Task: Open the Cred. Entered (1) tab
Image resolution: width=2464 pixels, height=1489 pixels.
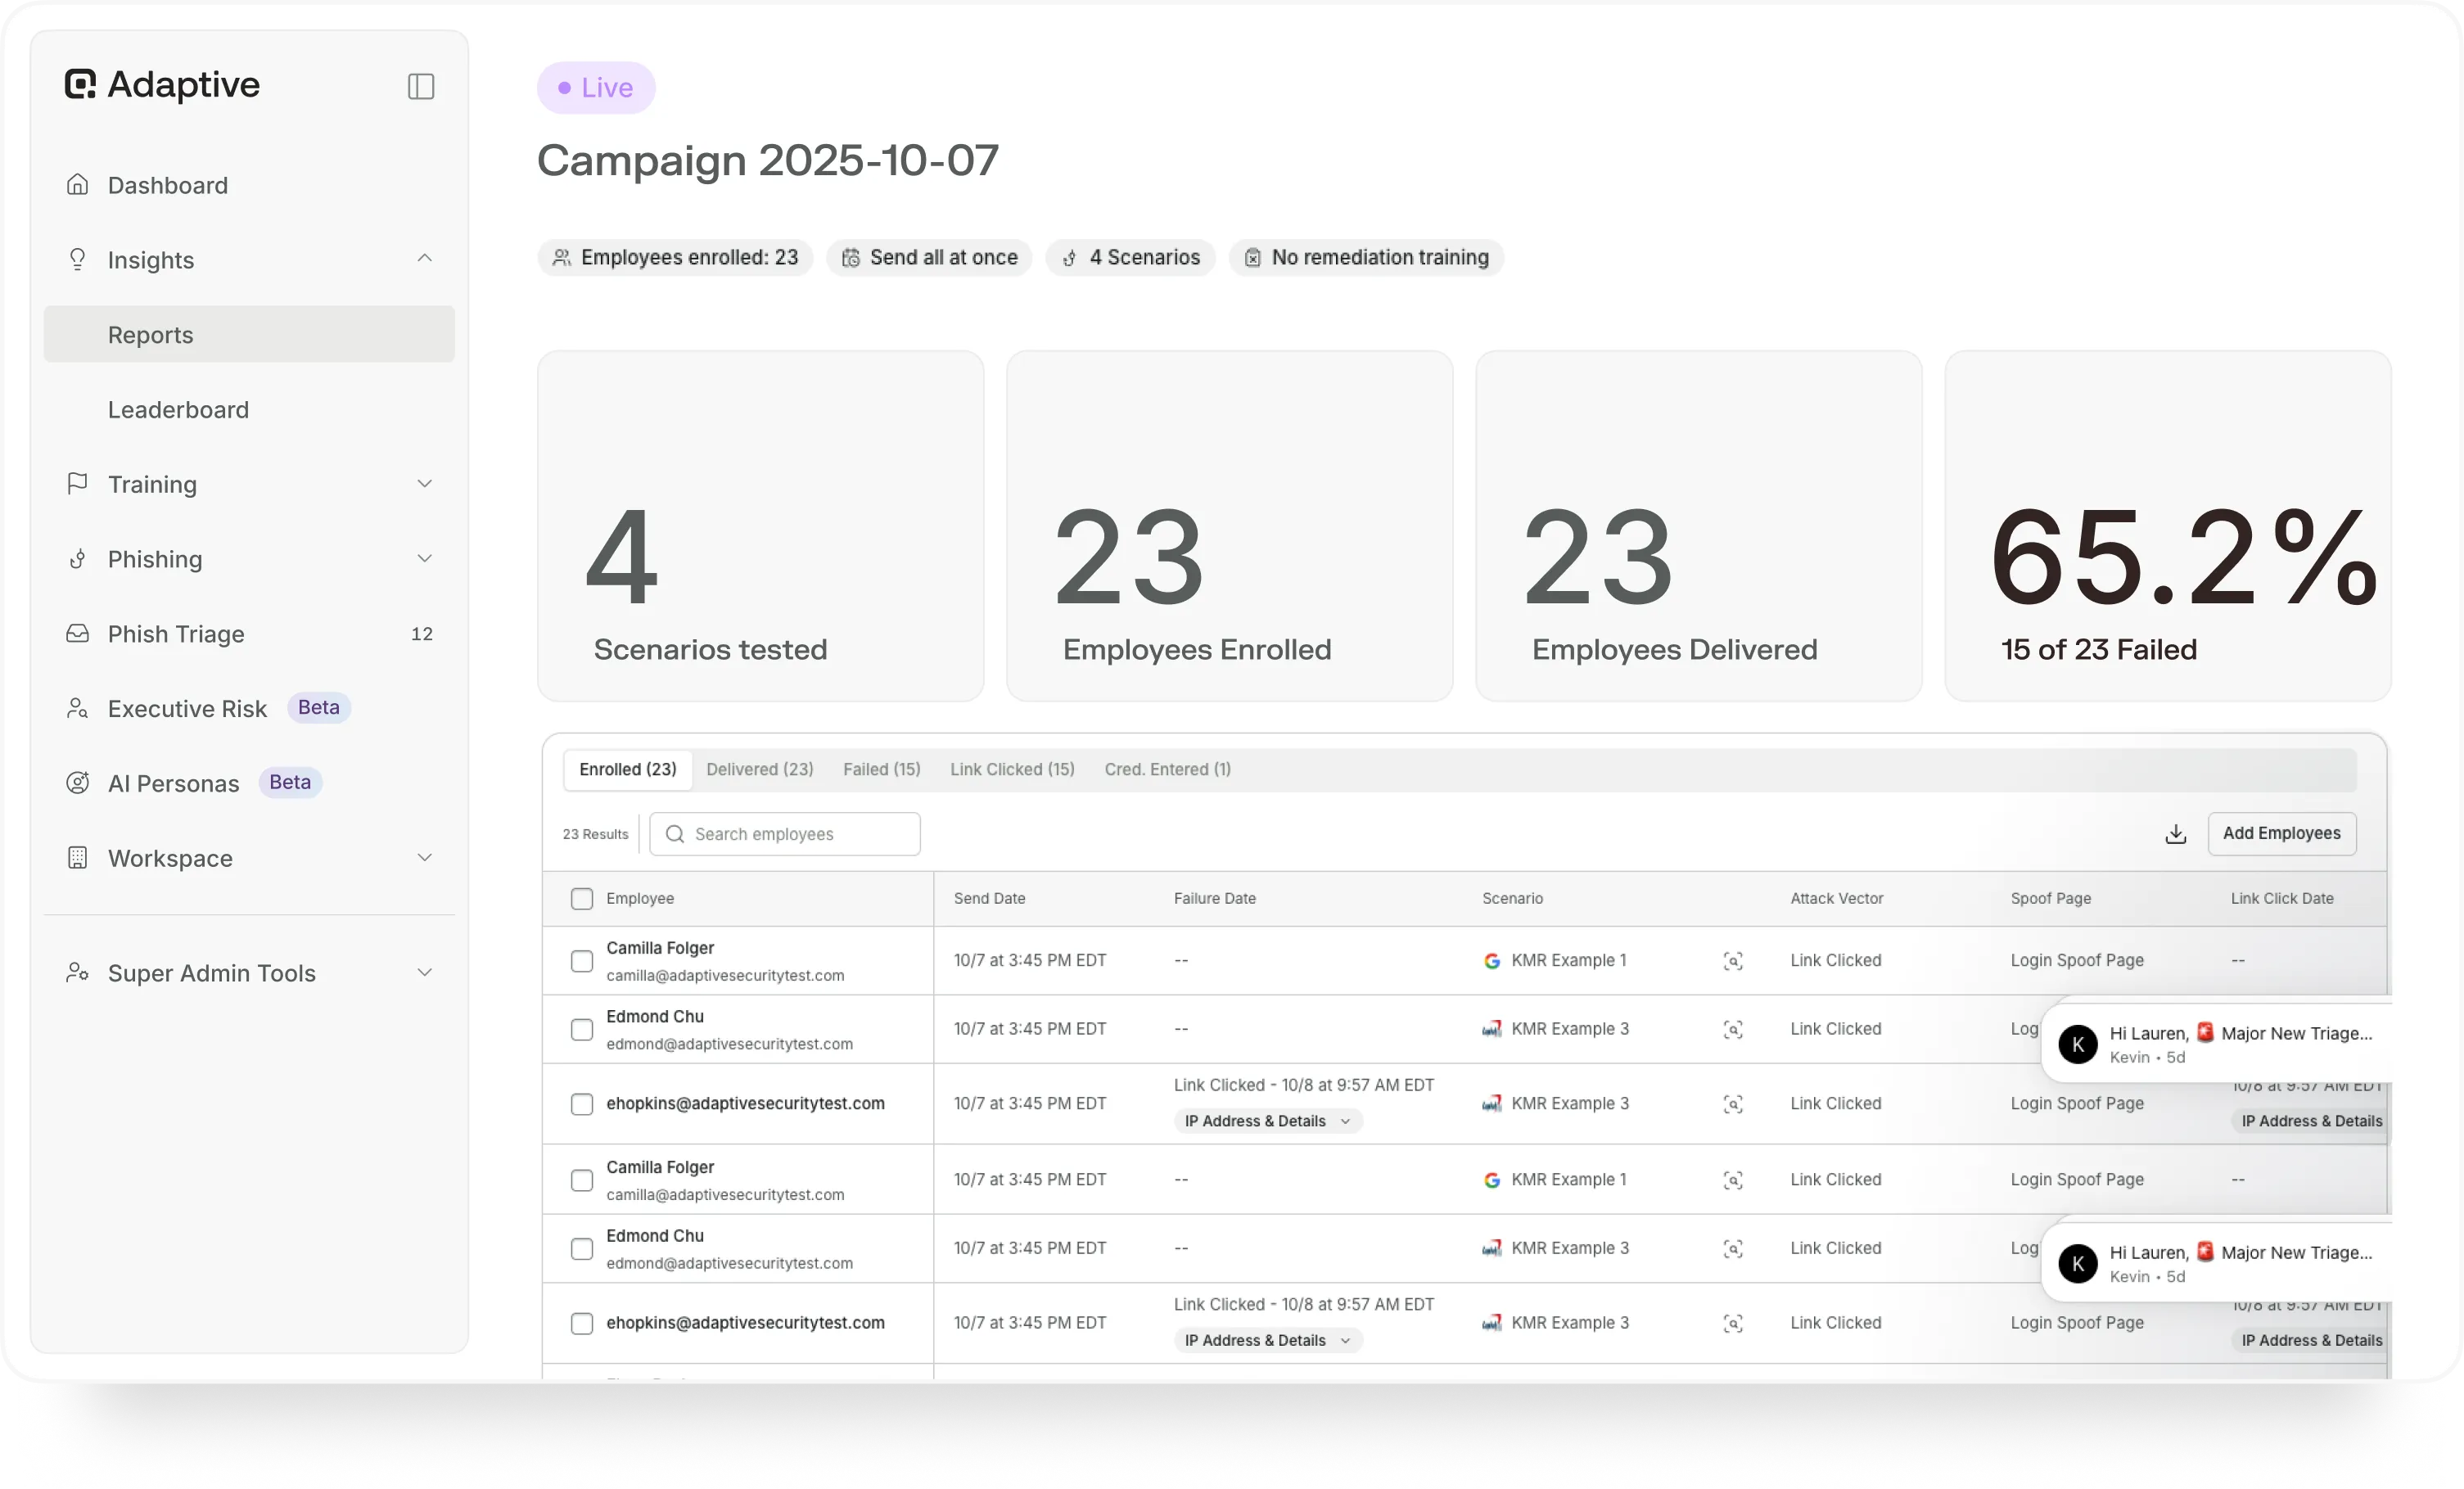Action: point(1167,769)
